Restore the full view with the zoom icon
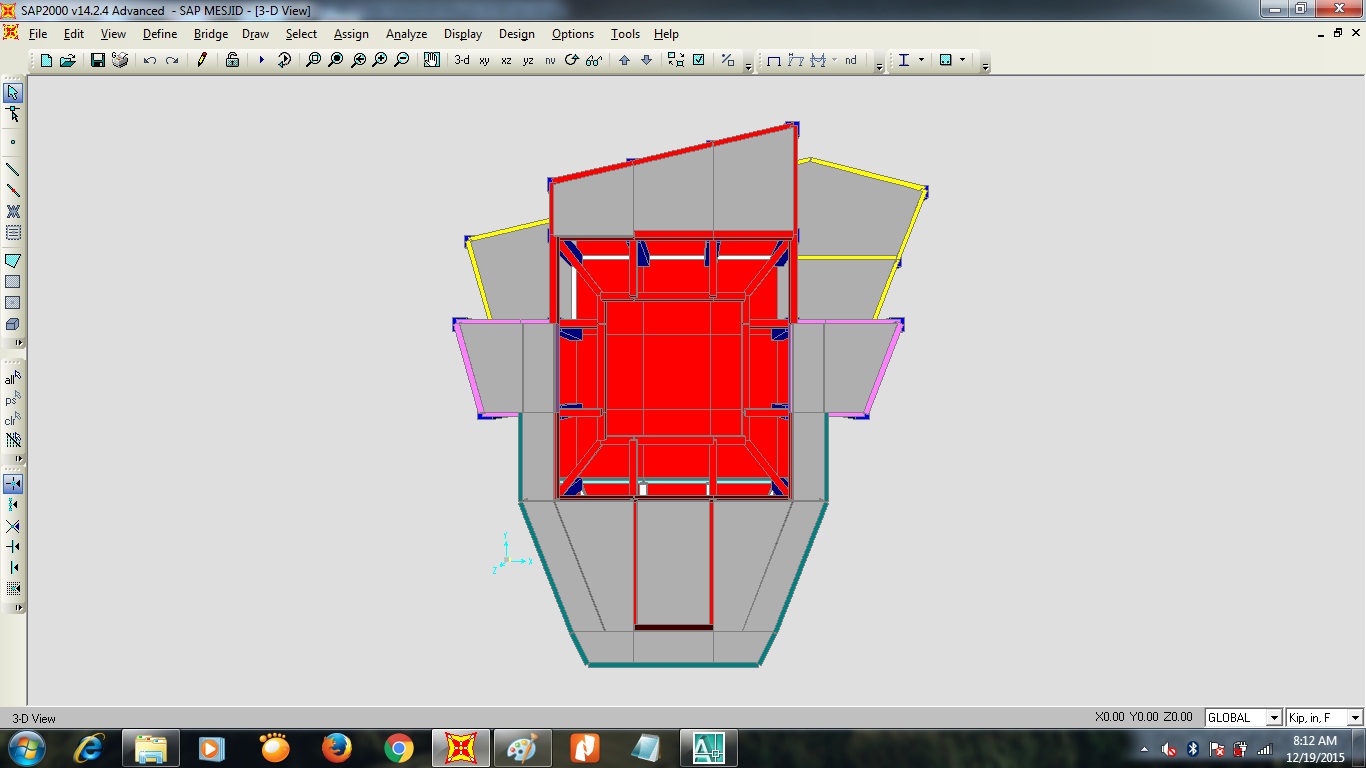 tap(335, 60)
